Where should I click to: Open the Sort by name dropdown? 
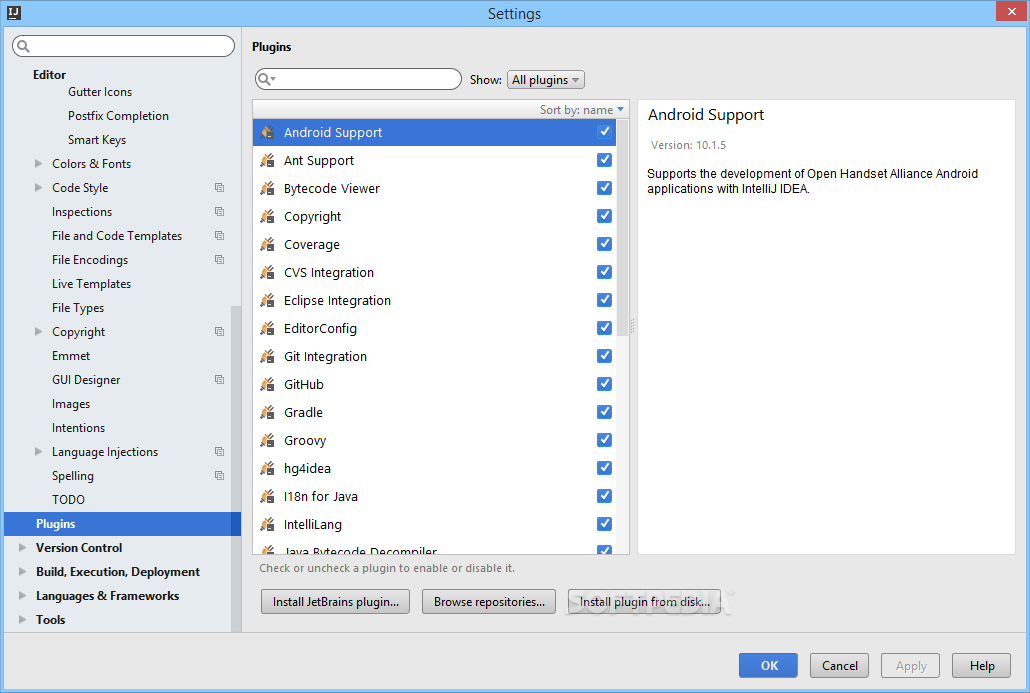pyautogui.click(x=581, y=110)
